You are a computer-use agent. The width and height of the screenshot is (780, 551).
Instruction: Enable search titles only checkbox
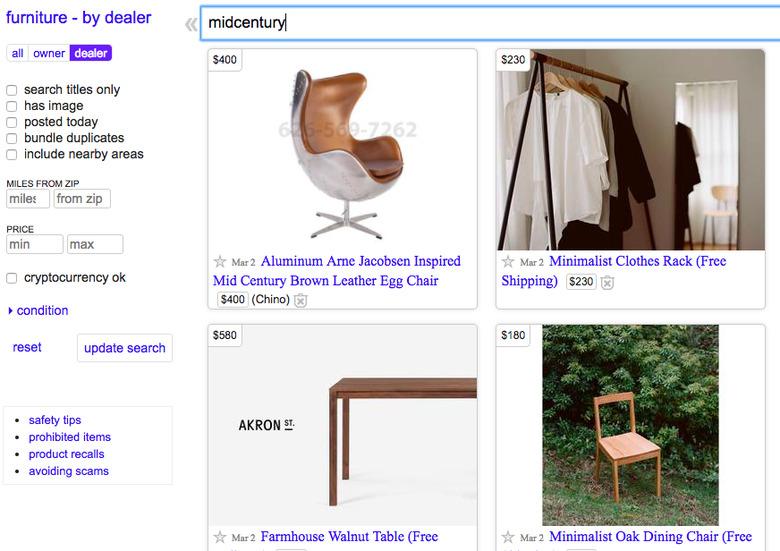click(12, 90)
